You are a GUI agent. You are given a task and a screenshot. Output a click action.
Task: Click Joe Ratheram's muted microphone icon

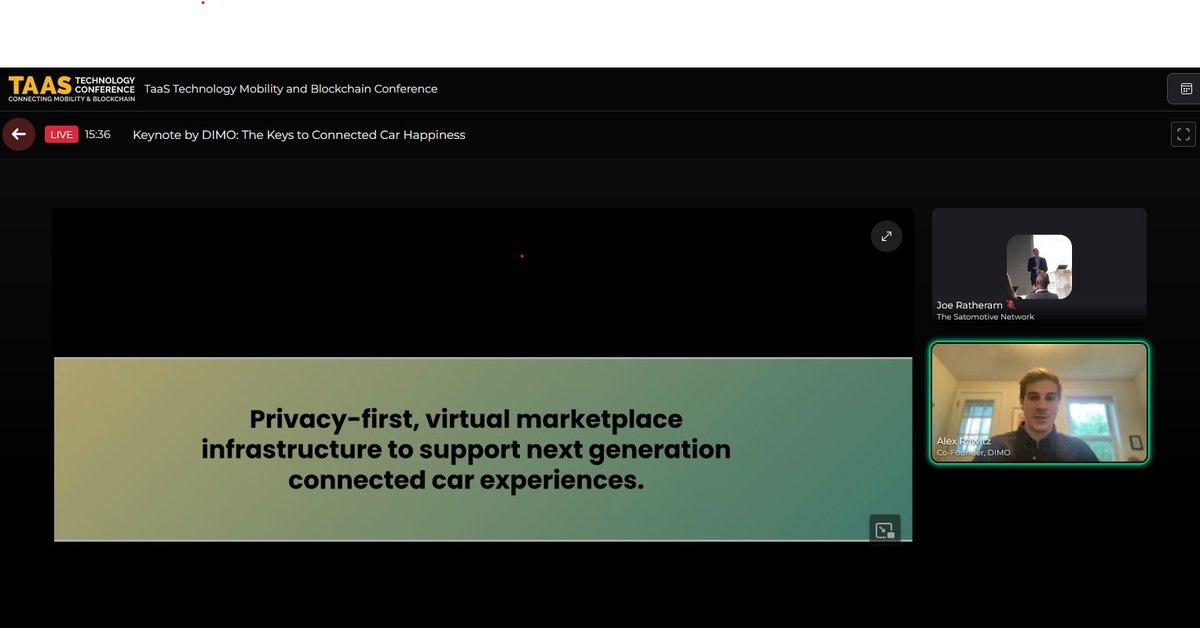pos(1011,305)
